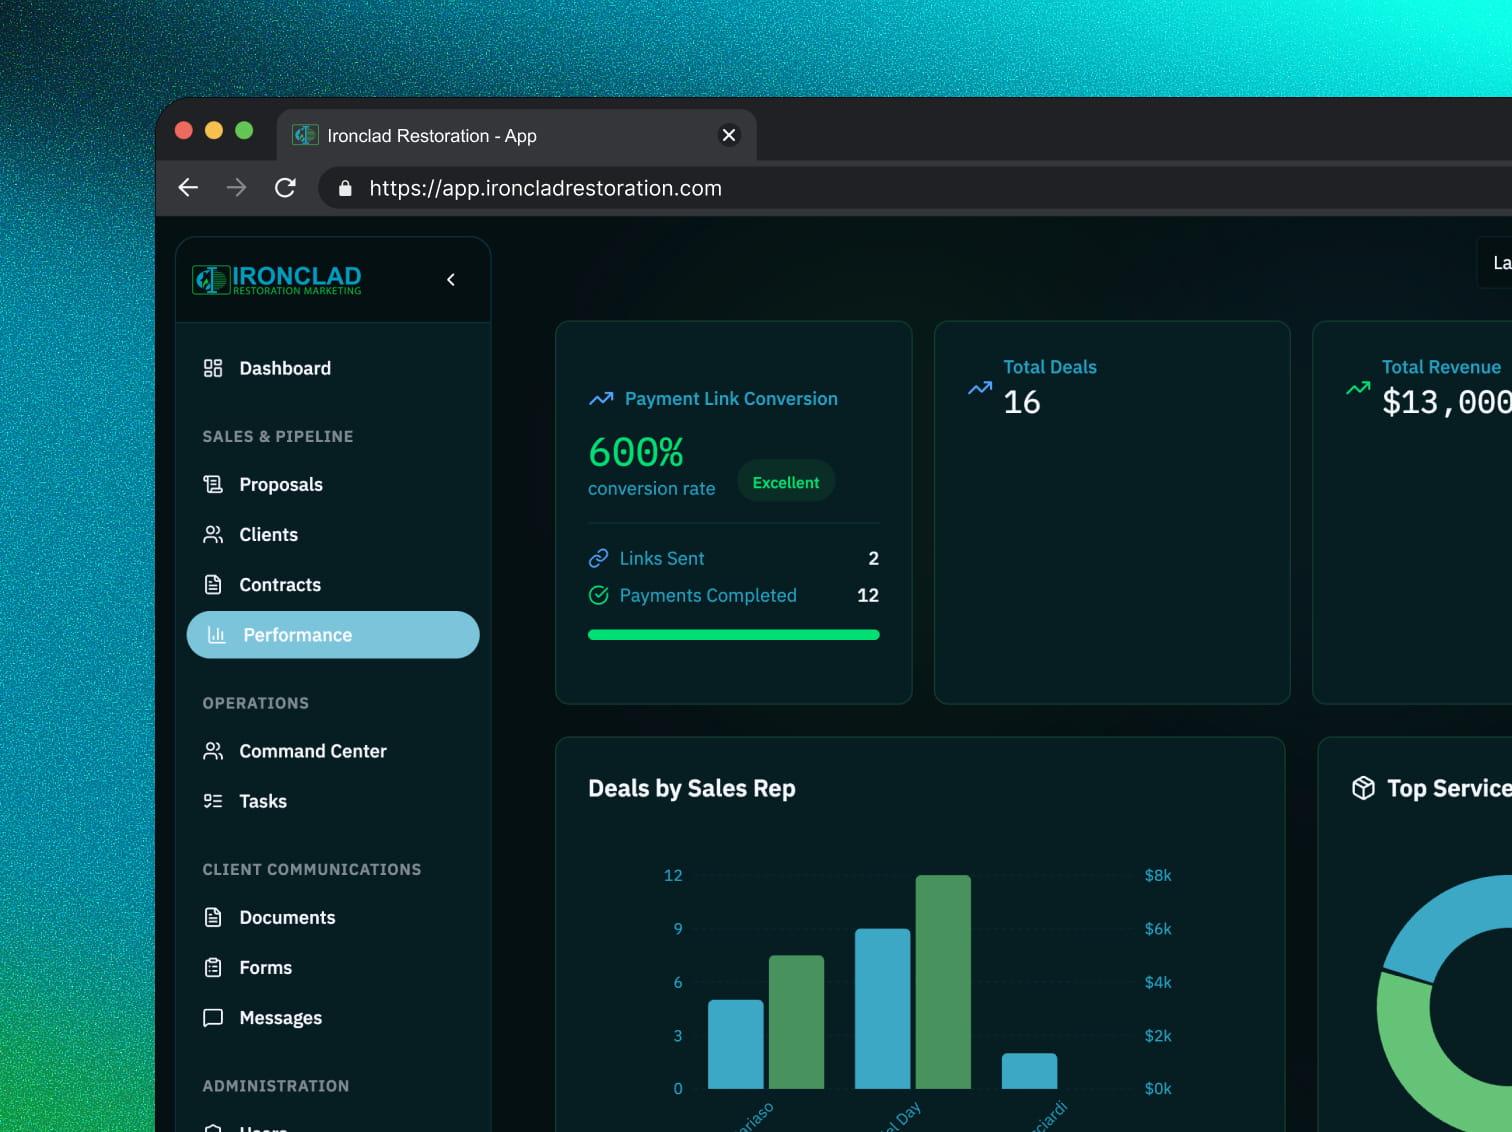Click the Links Sent value 2
This screenshot has width=1512, height=1132.
point(873,558)
